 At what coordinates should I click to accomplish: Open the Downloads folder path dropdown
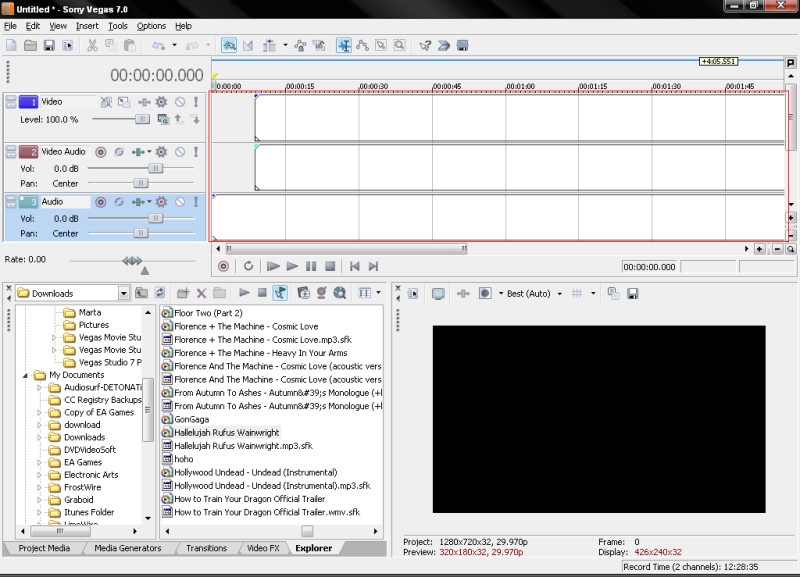(124, 293)
